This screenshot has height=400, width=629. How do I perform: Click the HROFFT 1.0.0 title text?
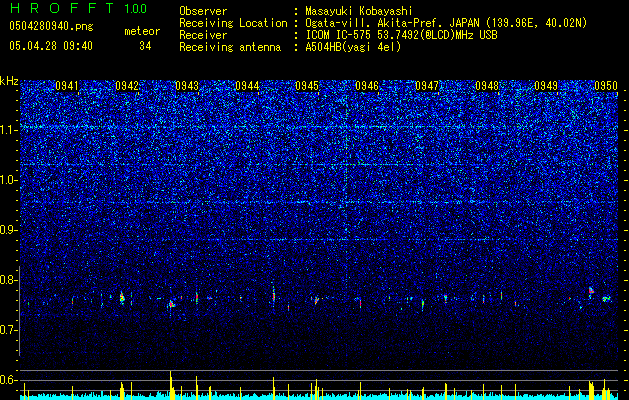79,8
